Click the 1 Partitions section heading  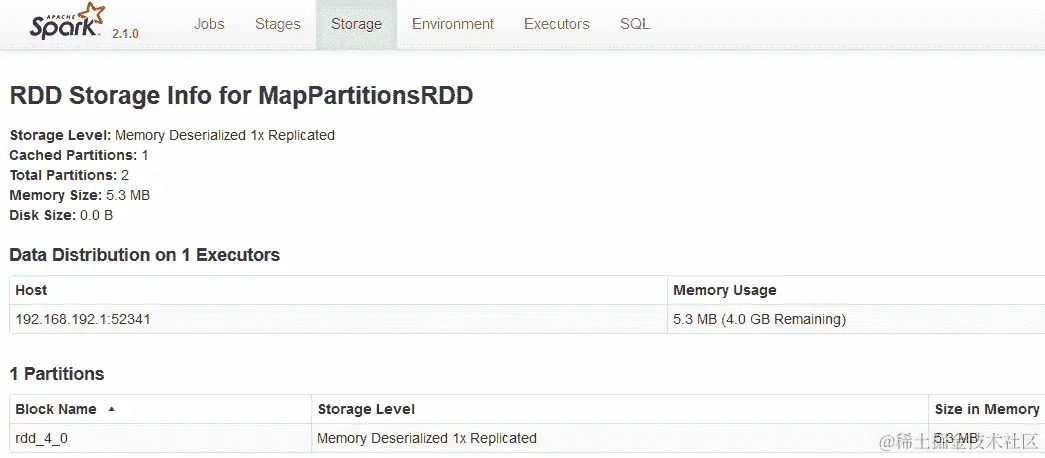click(56, 374)
